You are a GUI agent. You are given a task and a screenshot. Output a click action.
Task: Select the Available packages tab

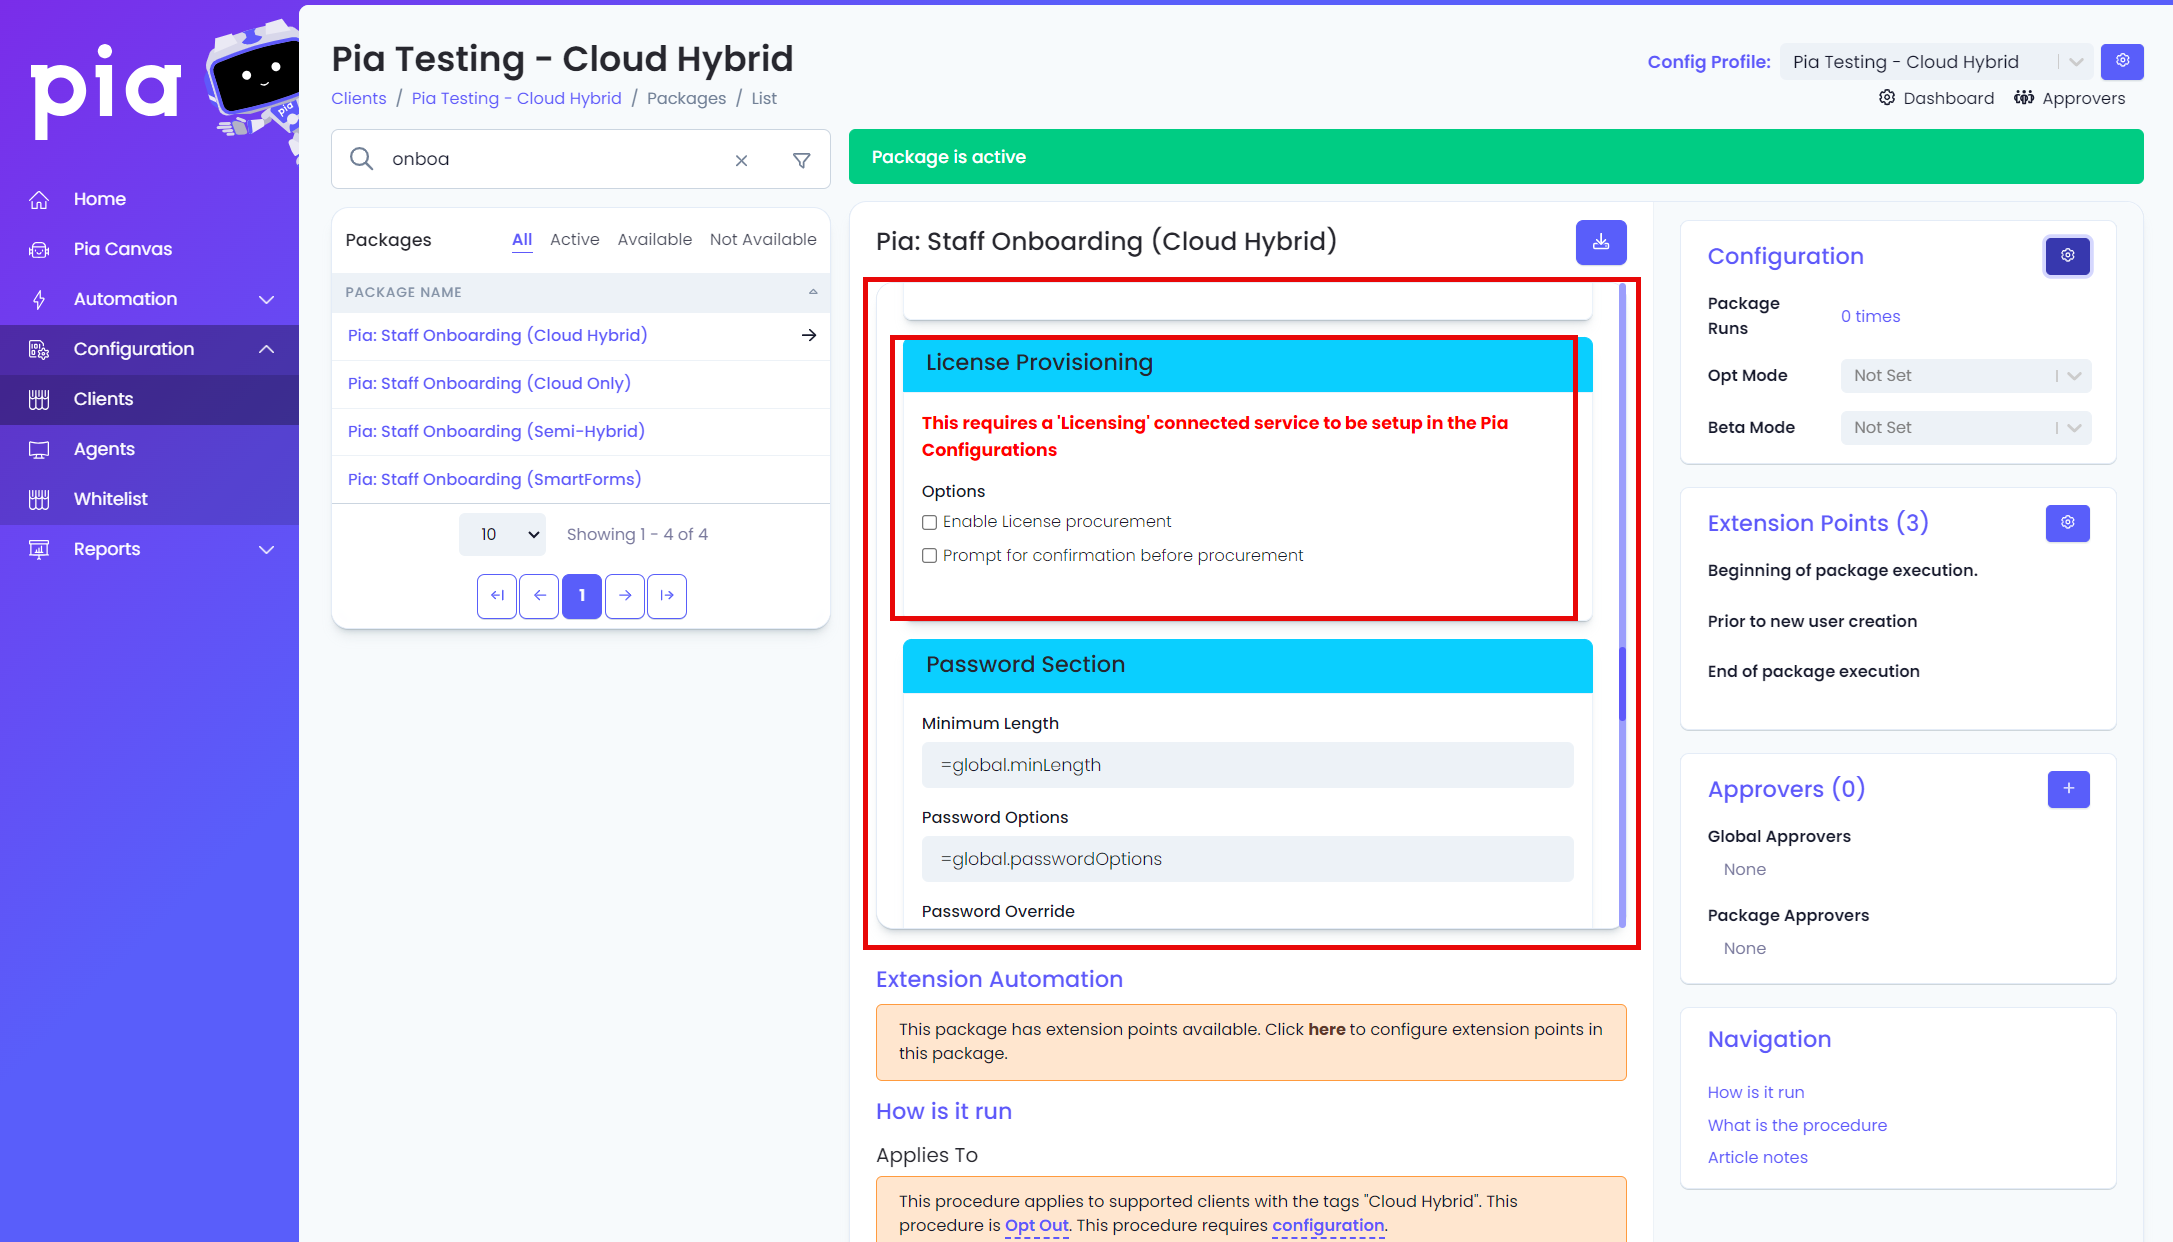(655, 240)
